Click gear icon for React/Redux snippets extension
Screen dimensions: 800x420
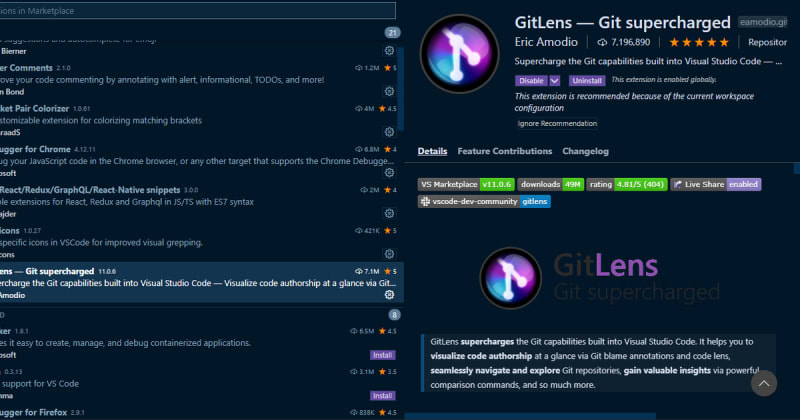(389, 213)
